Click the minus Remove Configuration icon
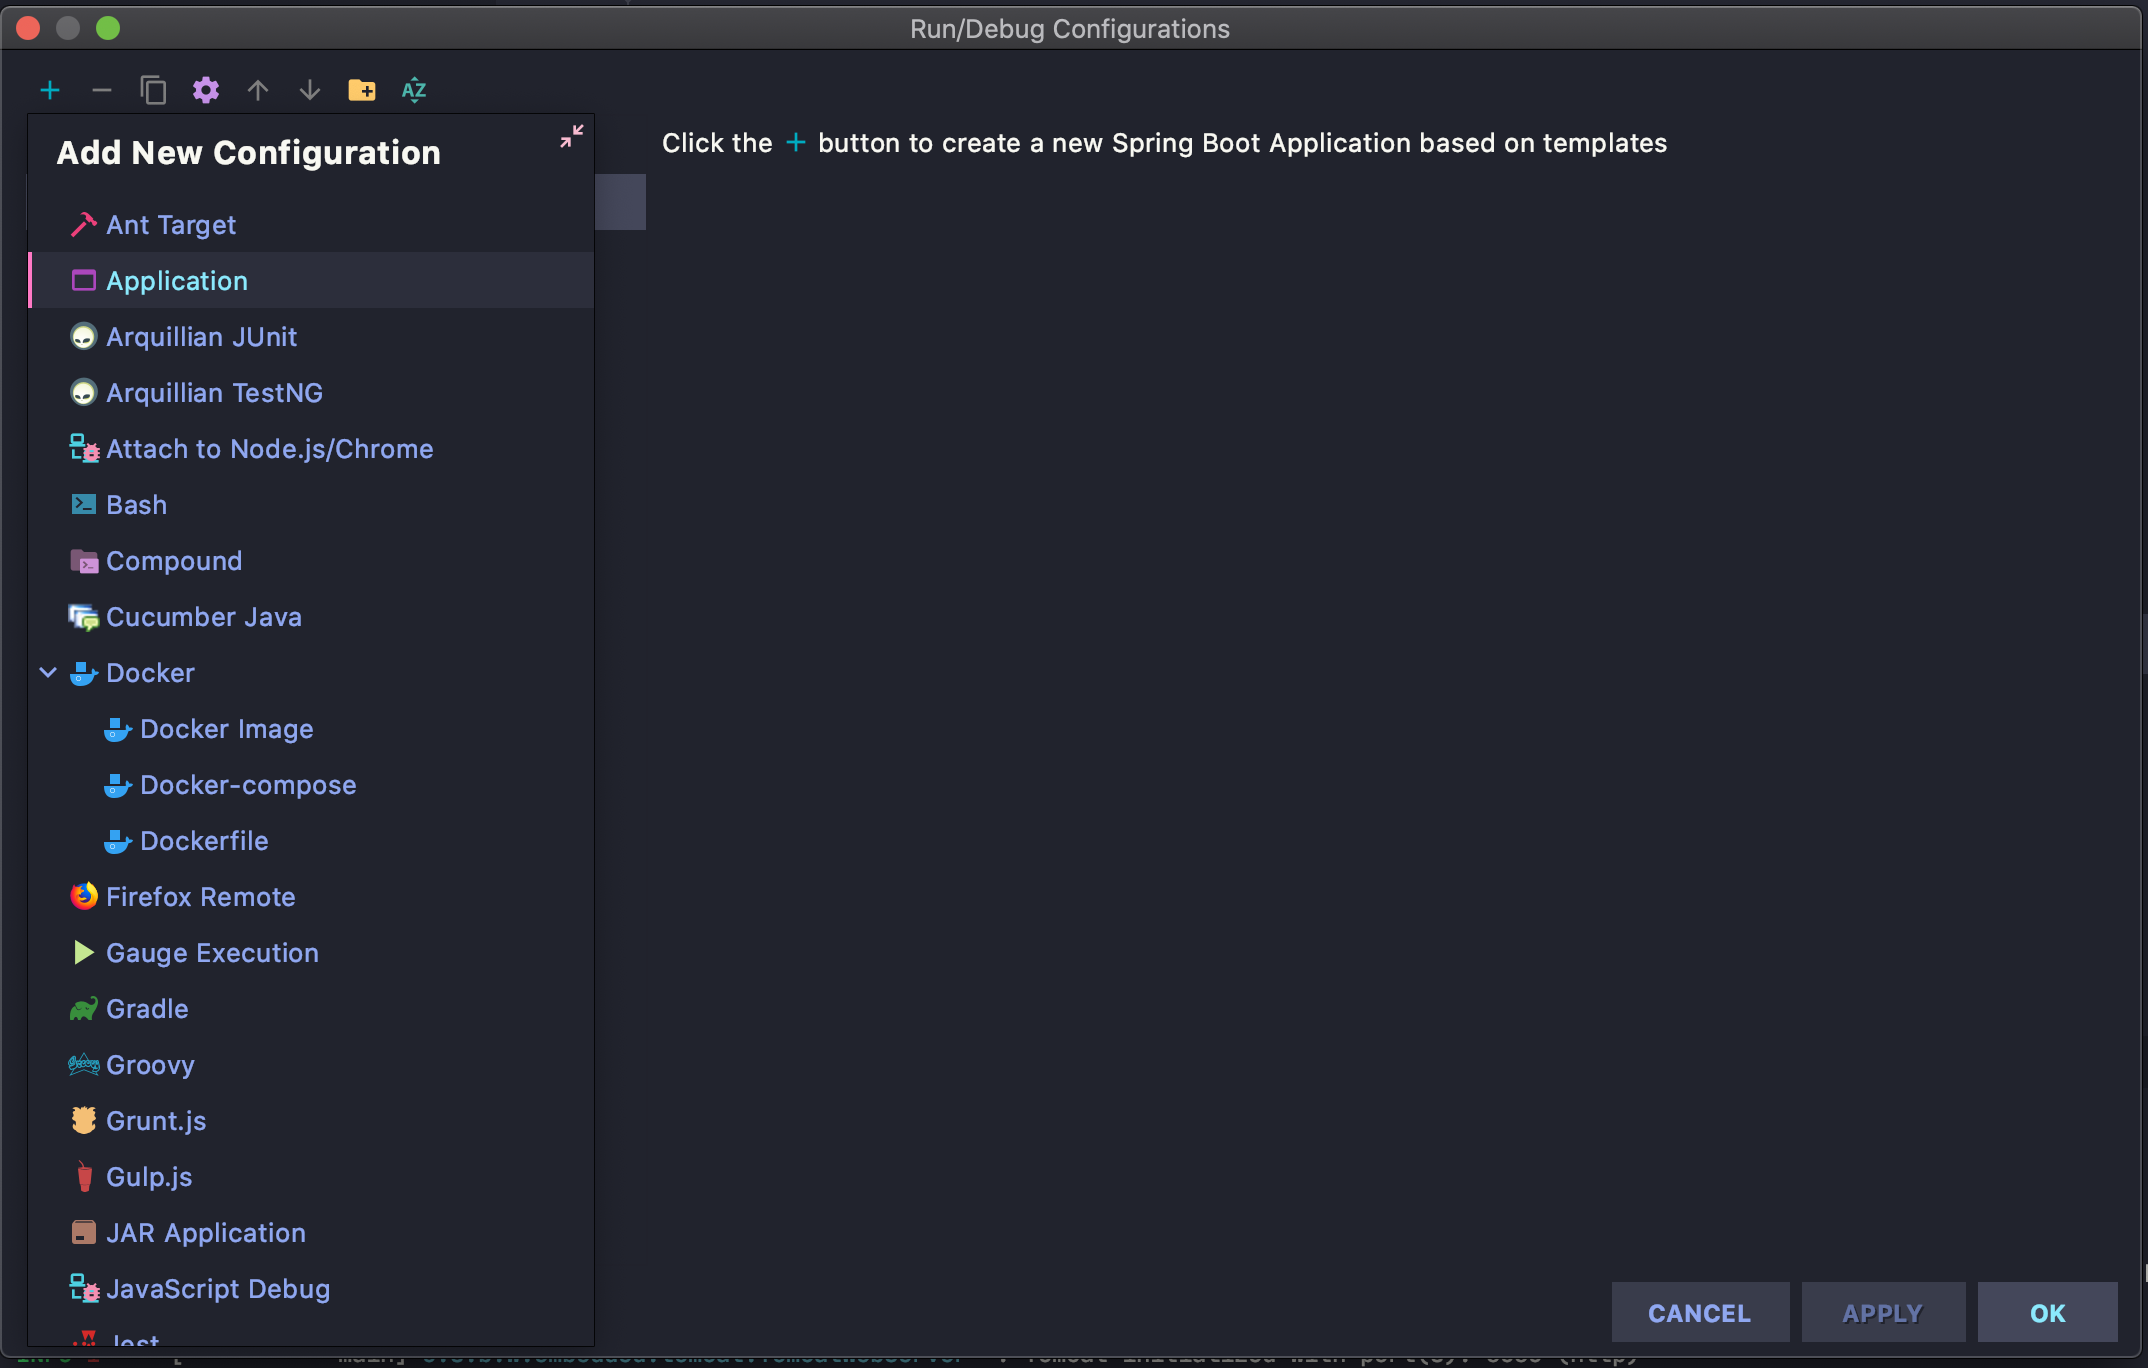 point(101,91)
